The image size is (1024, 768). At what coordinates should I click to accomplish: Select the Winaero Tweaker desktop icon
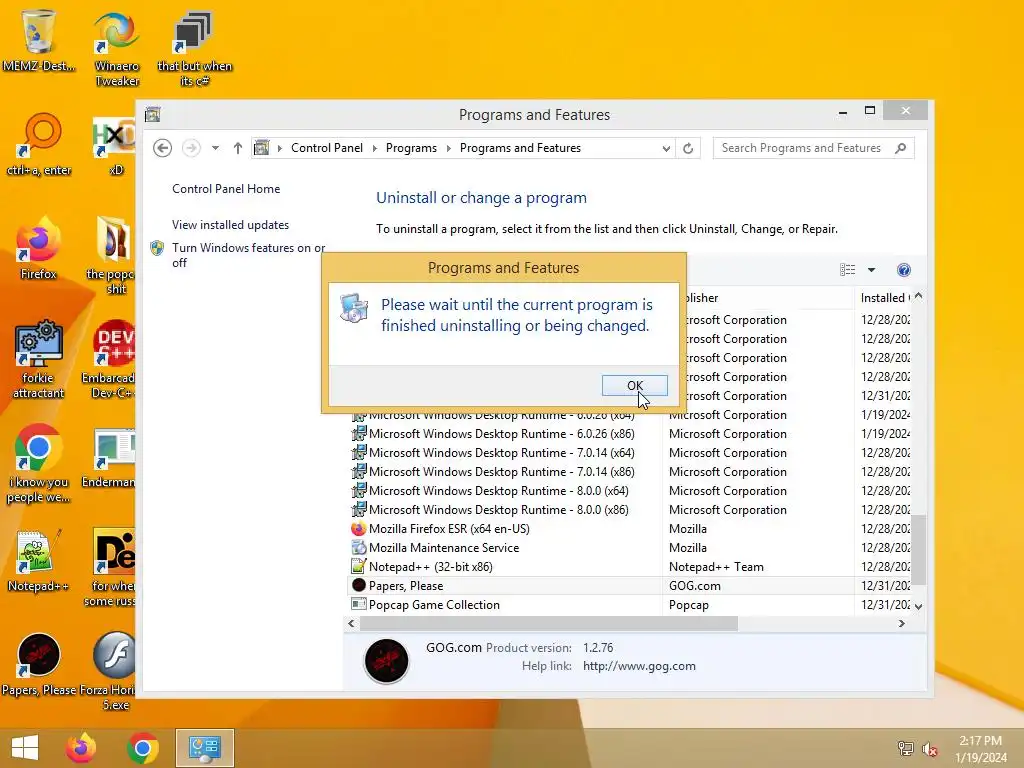click(117, 48)
